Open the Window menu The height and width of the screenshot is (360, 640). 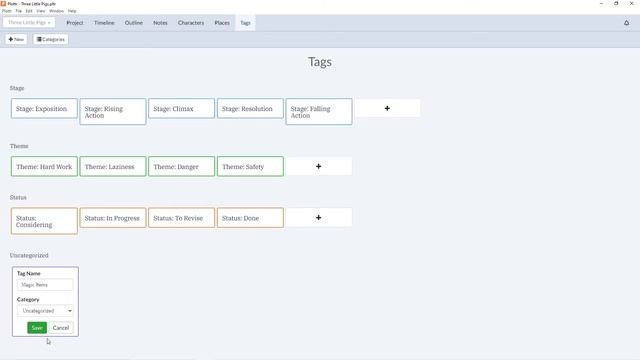pyautogui.click(x=56, y=11)
